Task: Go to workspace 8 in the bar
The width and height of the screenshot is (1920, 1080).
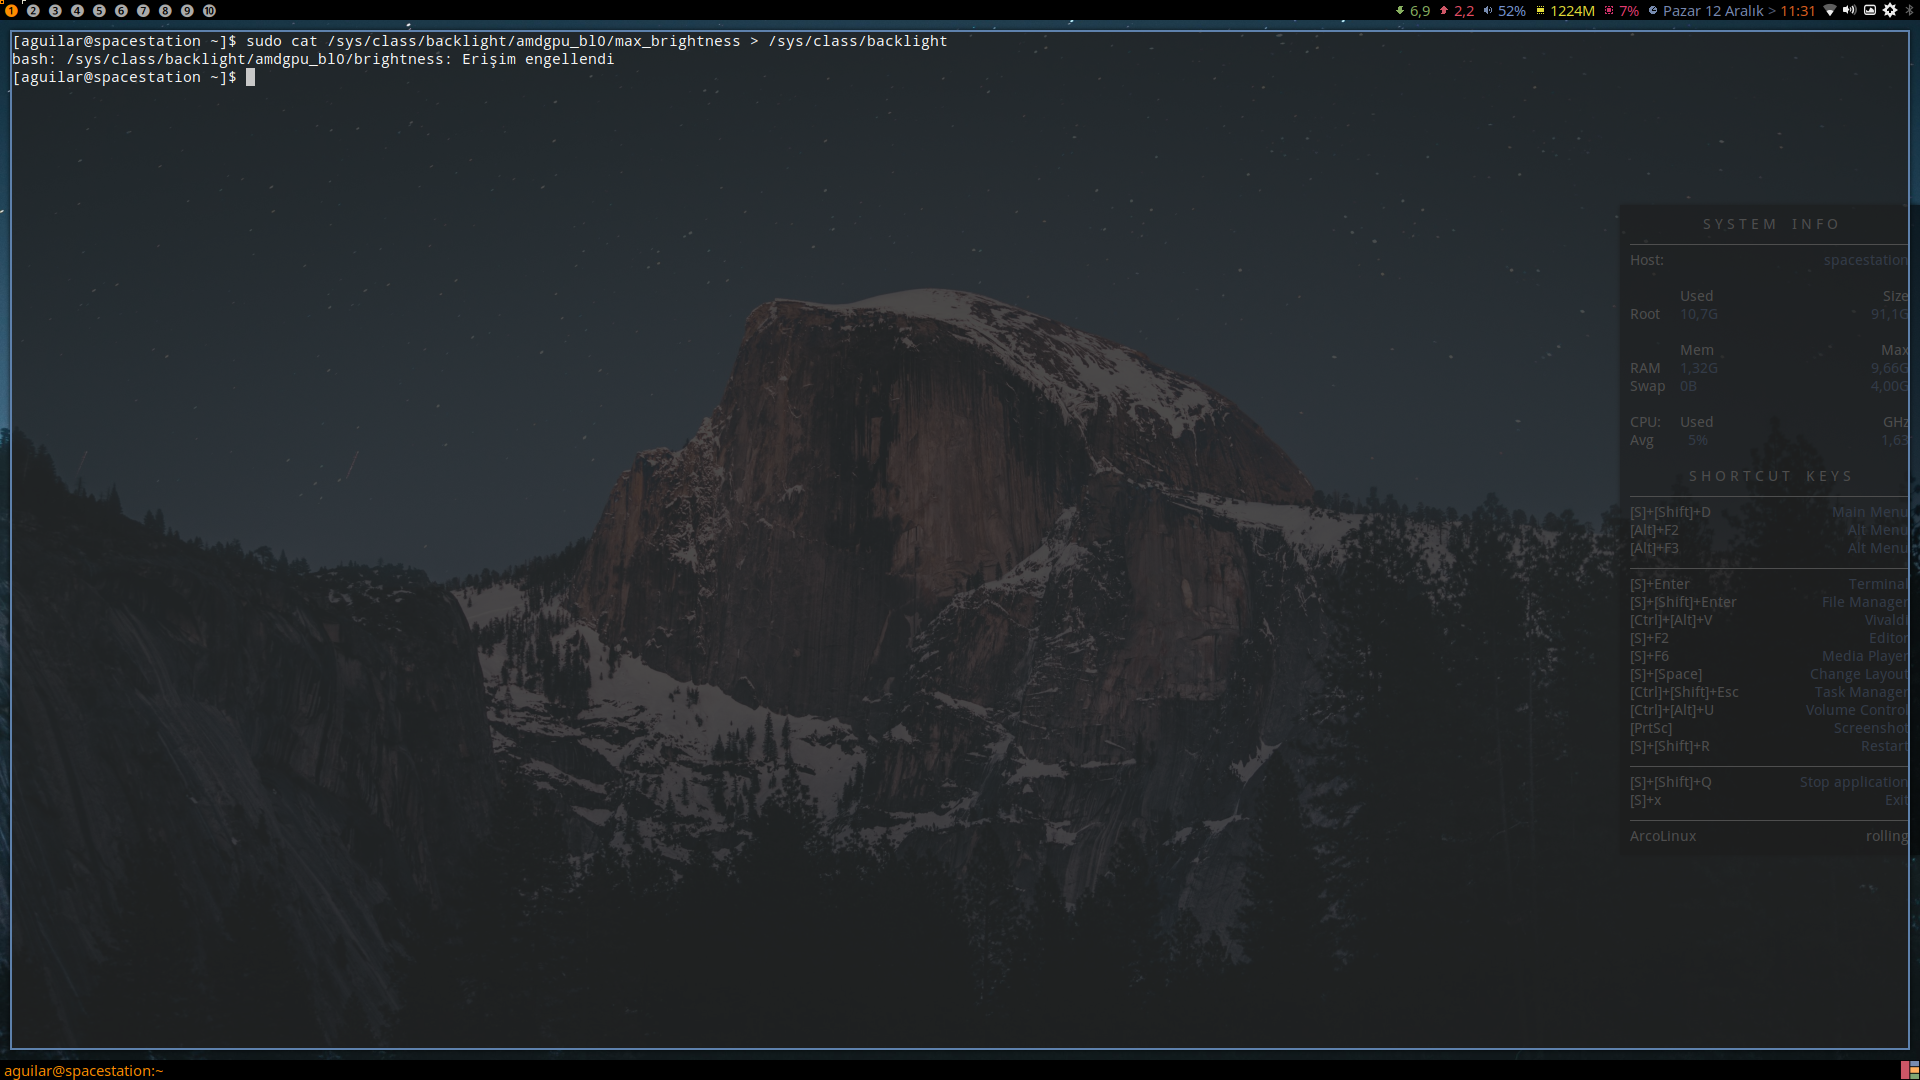Action: 165,11
